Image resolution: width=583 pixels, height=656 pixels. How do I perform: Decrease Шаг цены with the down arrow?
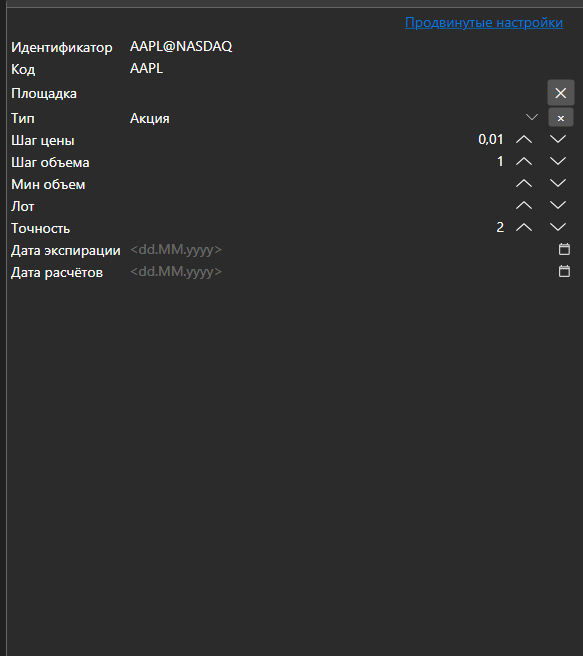557,139
